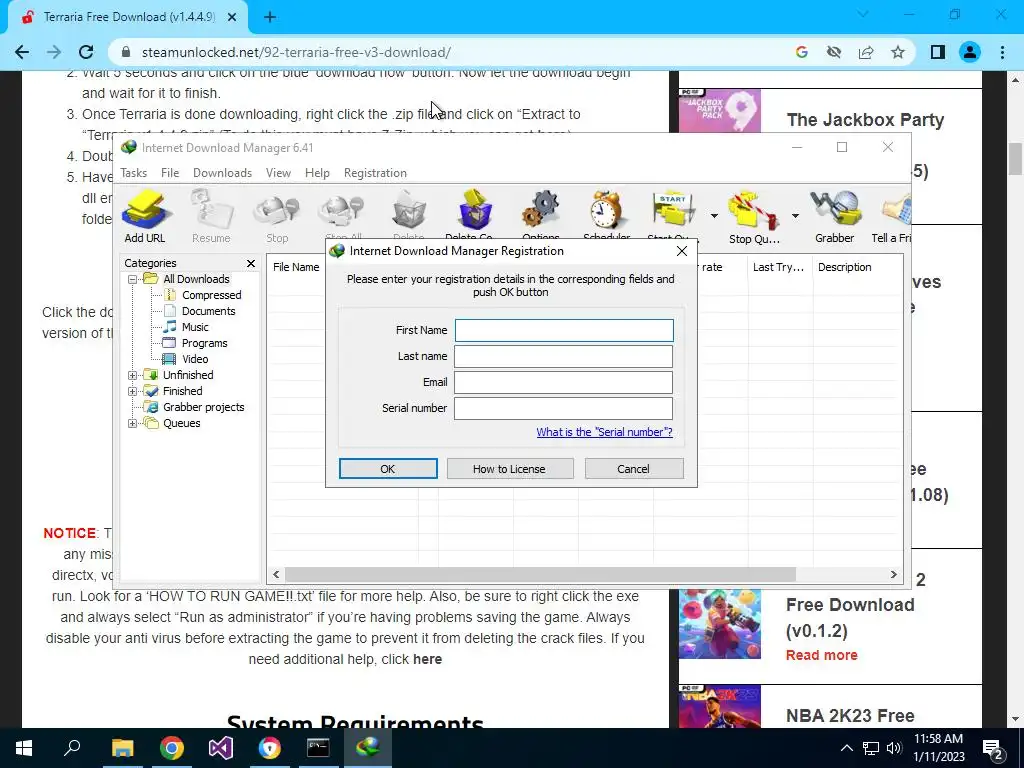Image resolution: width=1024 pixels, height=768 pixels.
Task: Expand the Queues category
Action: (x=133, y=423)
